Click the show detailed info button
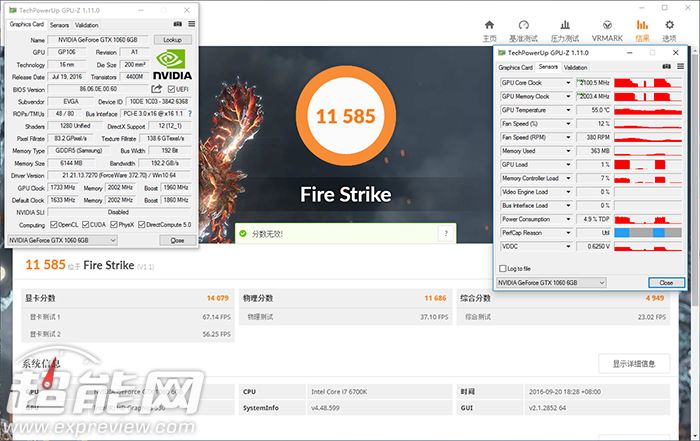The height and width of the screenshot is (441, 700). coord(633,363)
